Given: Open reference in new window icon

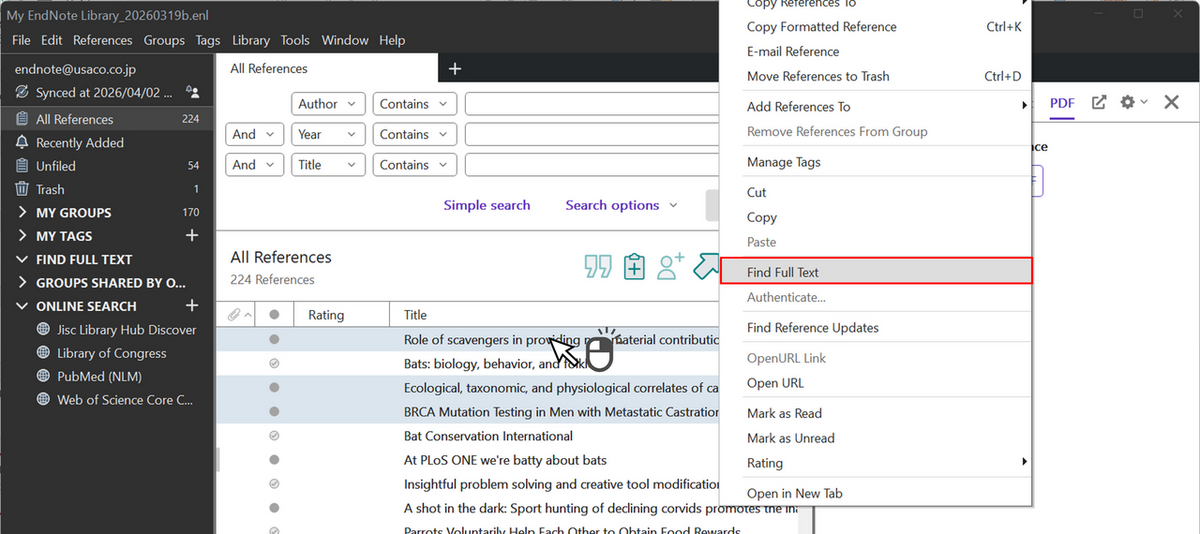Looking at the screenshot, I should pos(1098,102).
